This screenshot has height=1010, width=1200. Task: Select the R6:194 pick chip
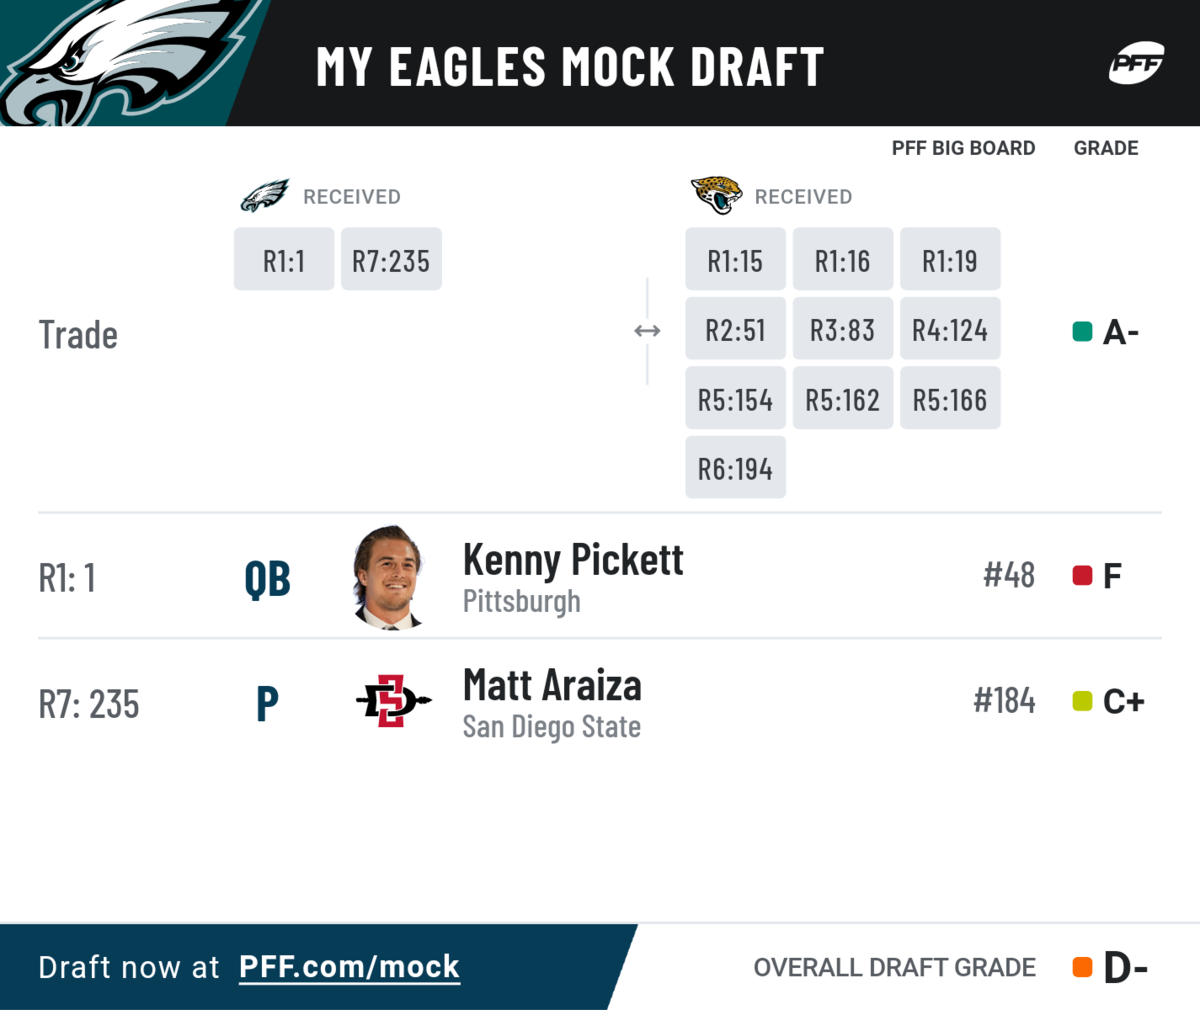point(735,467)
